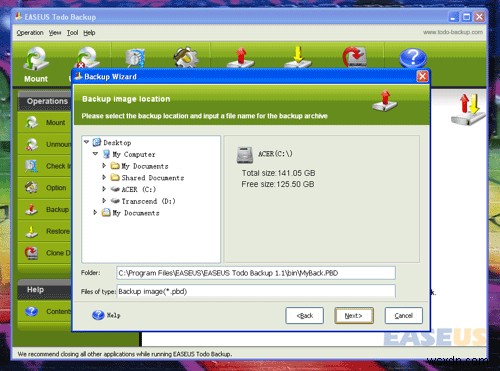This screenshot has height=371, width=500.
Task: Collapse the My Computer tree node
Action: [95, 154]
